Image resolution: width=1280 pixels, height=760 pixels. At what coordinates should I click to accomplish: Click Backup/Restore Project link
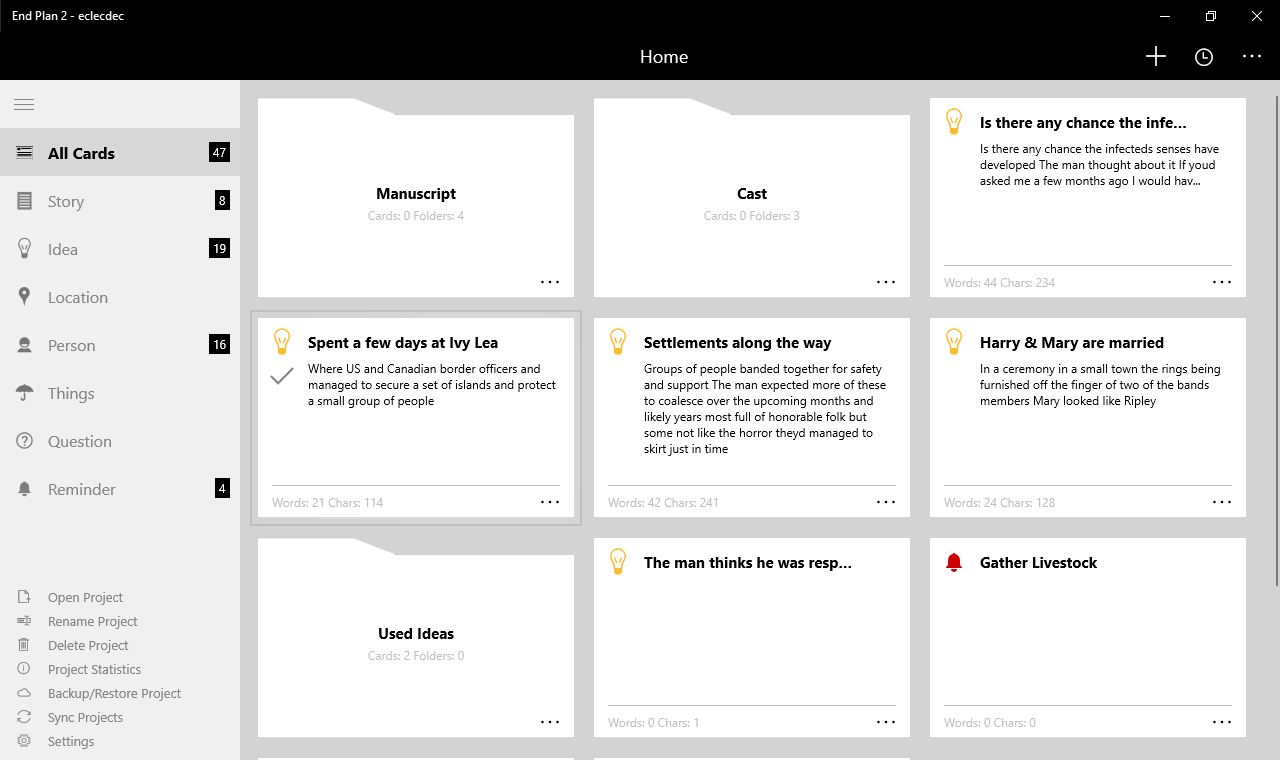(x=114, y=693)
